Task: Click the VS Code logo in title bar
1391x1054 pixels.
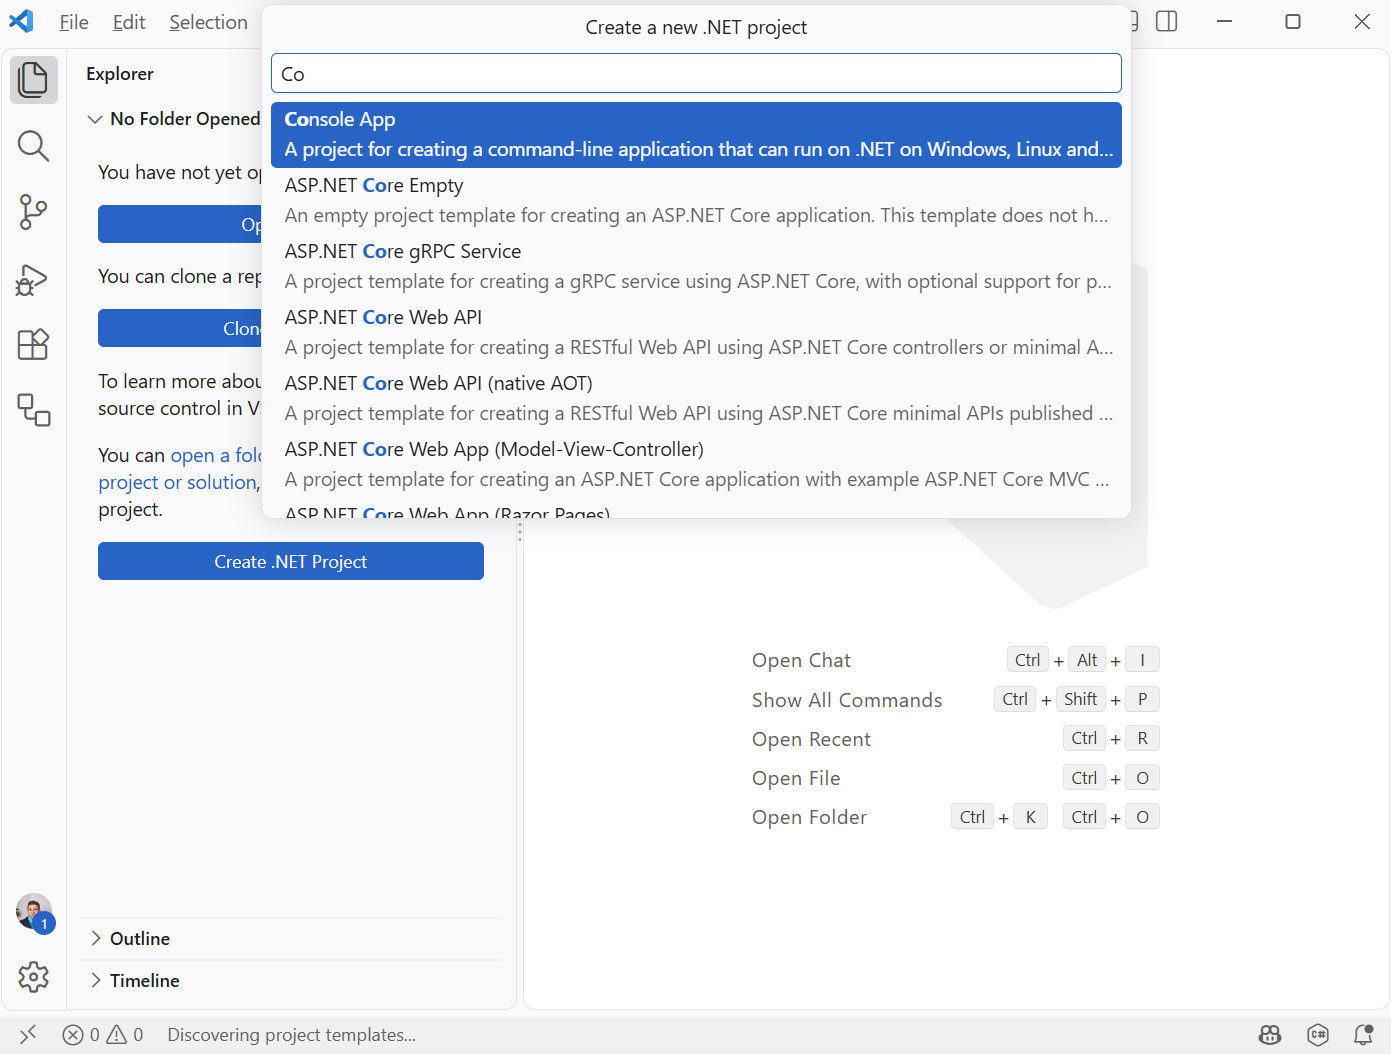Action: (x=21, y=21)
